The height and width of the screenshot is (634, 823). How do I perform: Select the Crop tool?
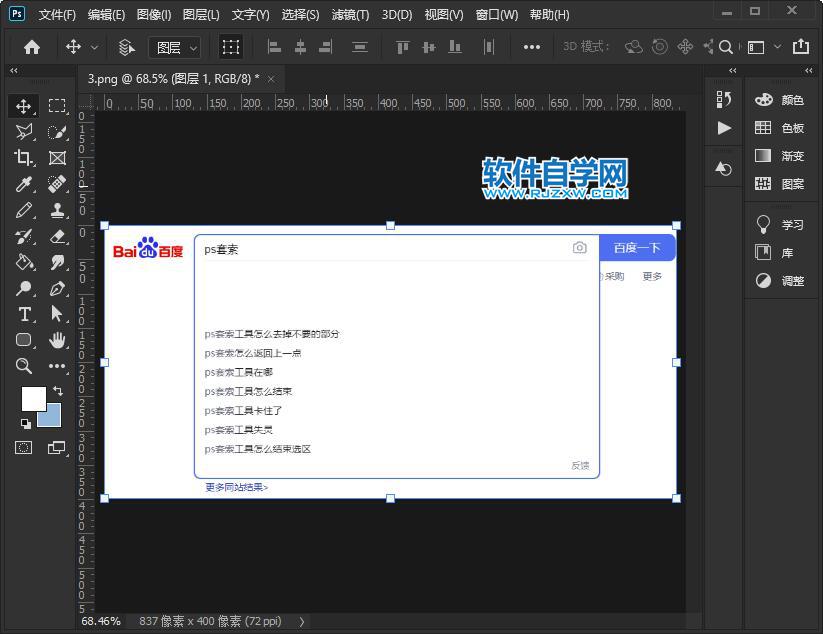[x=24, y=158]
